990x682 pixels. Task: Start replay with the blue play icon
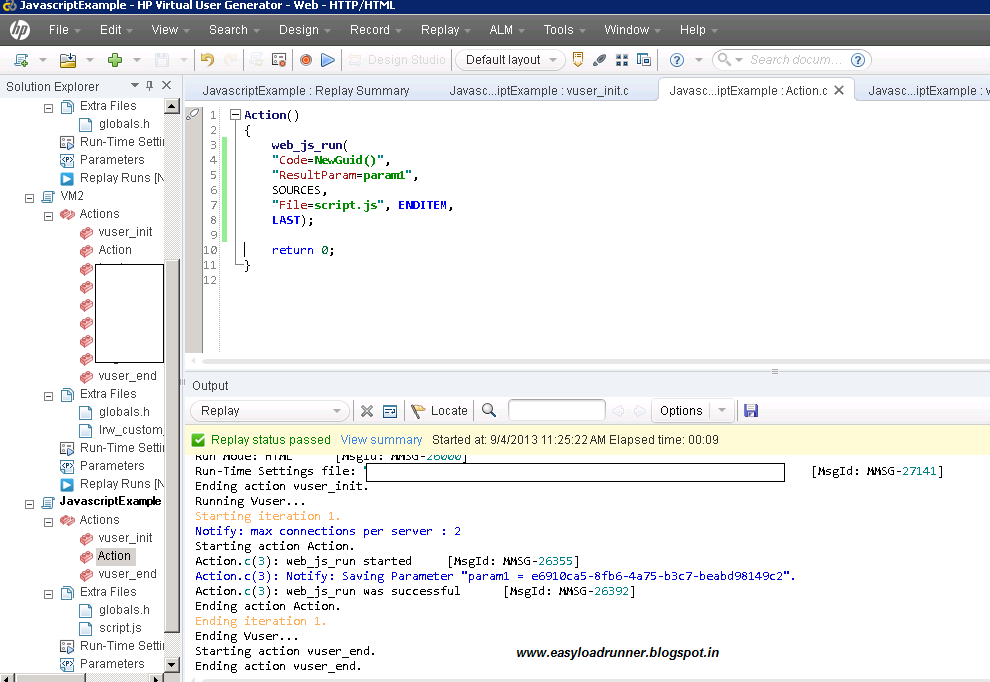tap(328, 60)
